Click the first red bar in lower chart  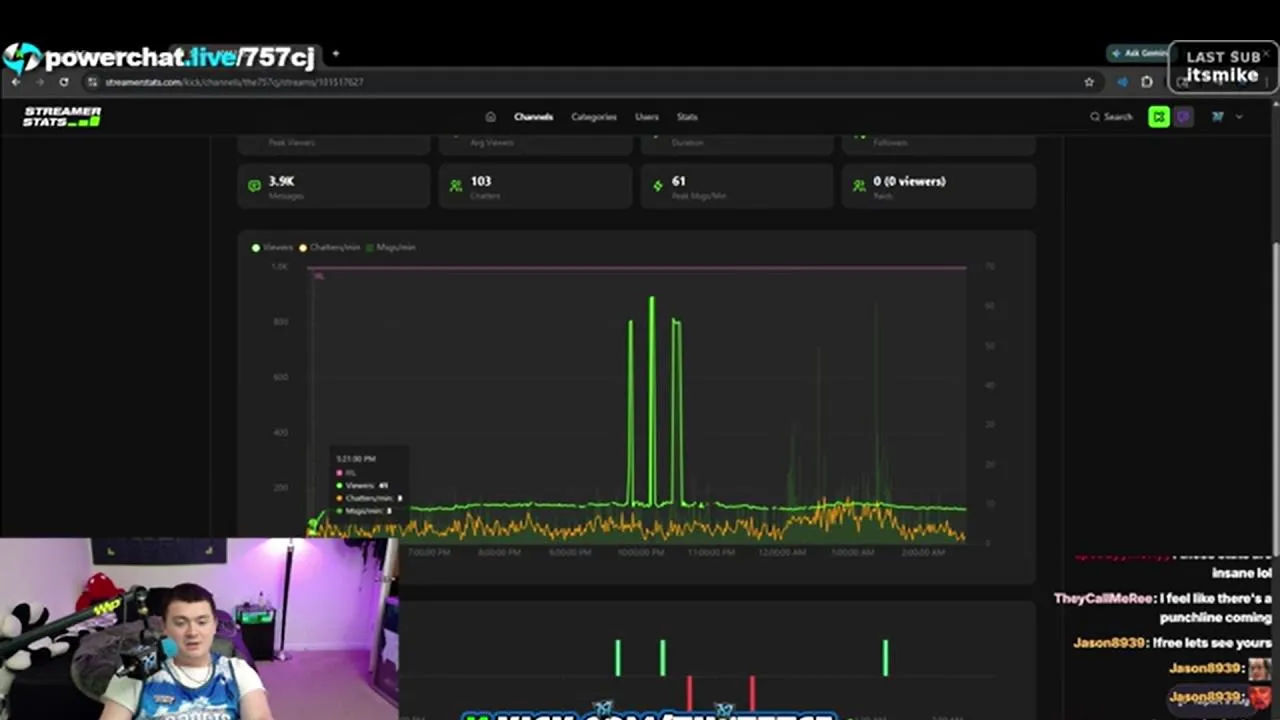point(689,693)
